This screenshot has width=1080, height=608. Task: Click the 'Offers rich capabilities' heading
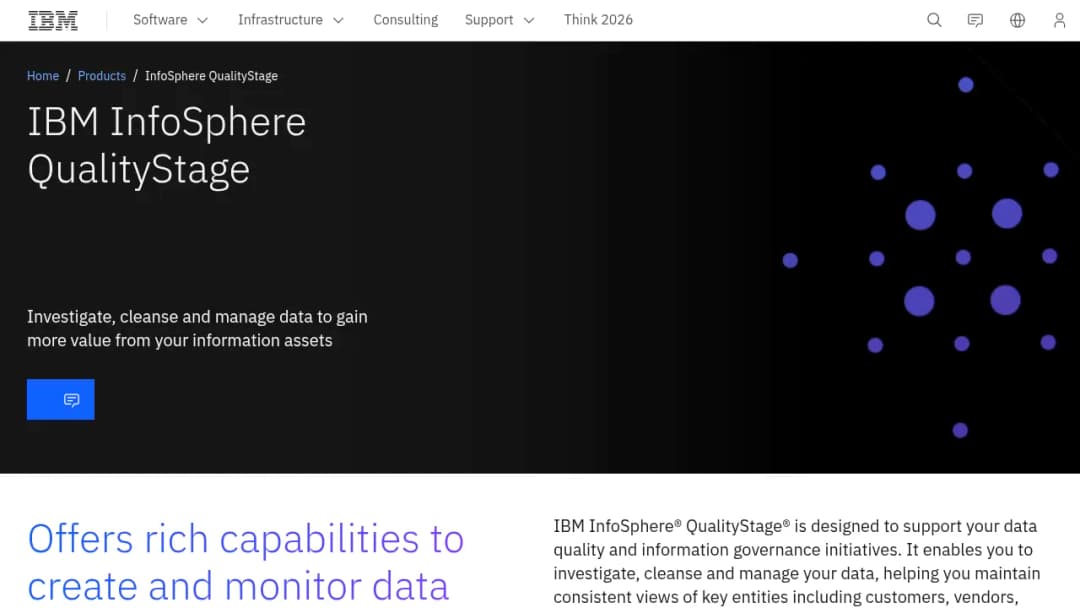246,562
